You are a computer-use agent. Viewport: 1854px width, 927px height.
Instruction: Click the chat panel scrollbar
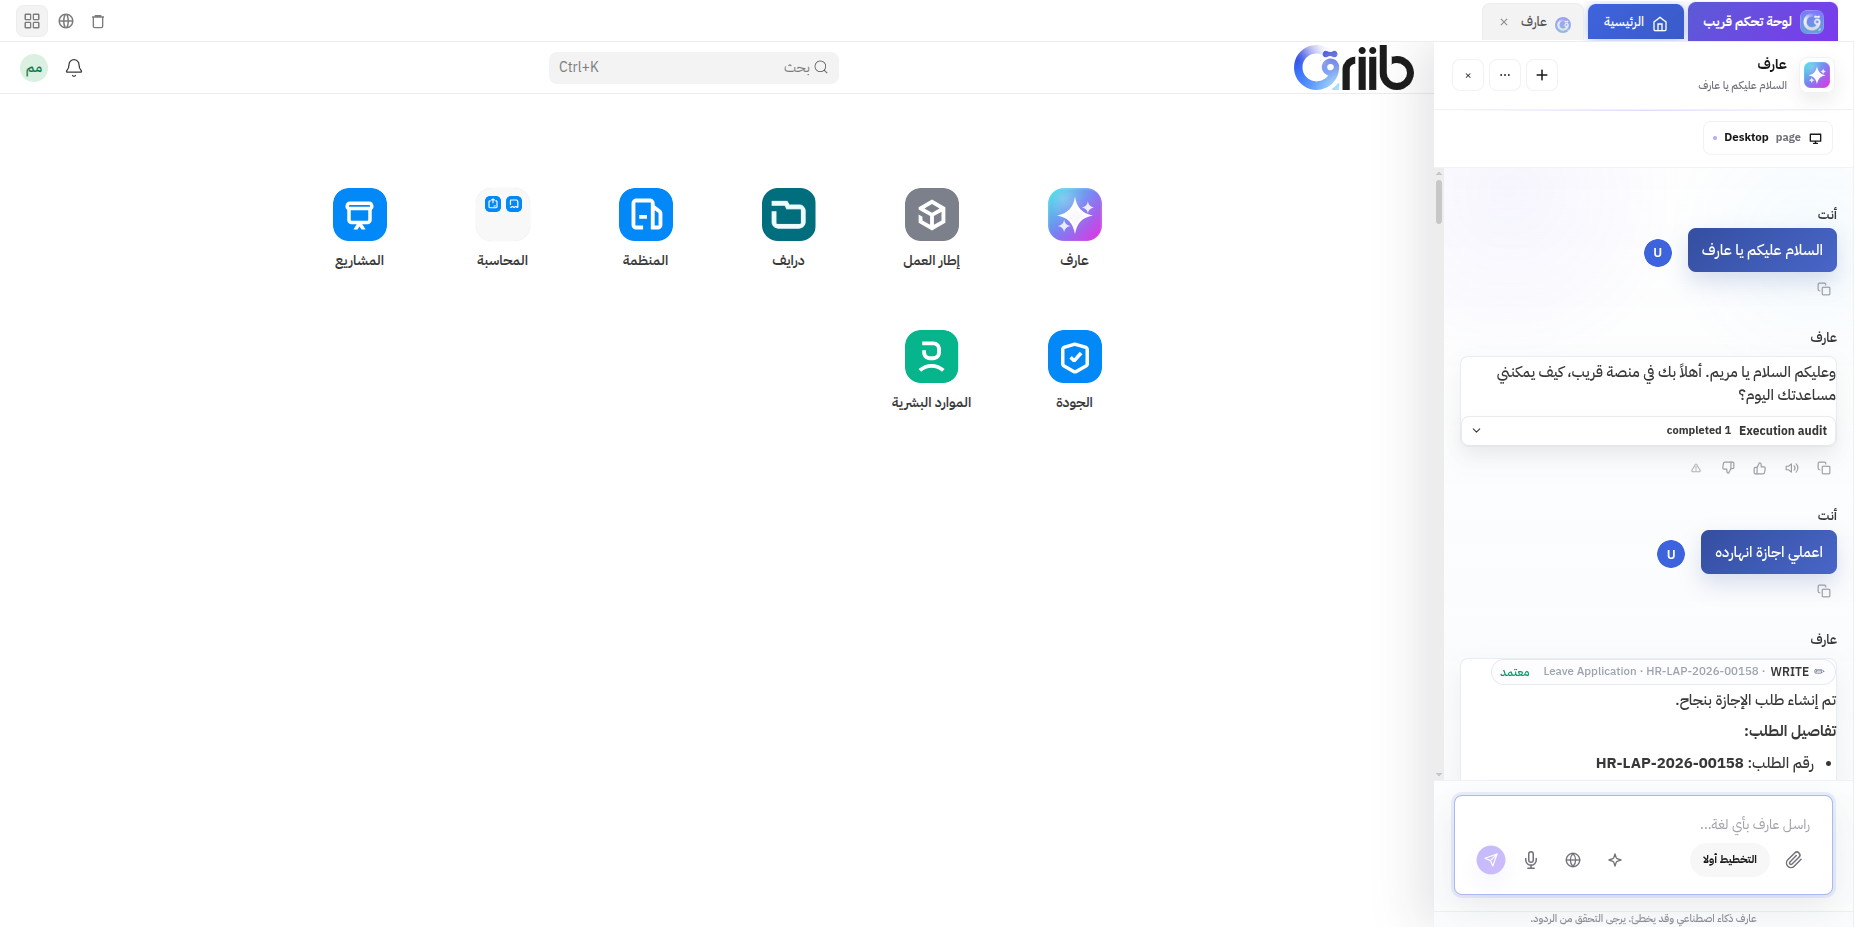1439,200
